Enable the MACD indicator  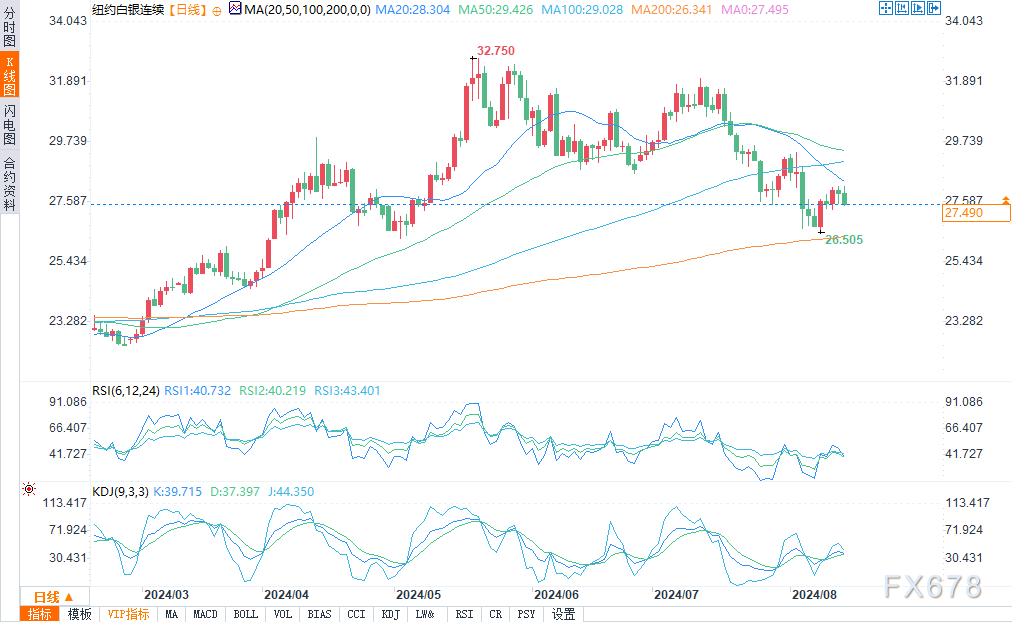tap(205, 614)
